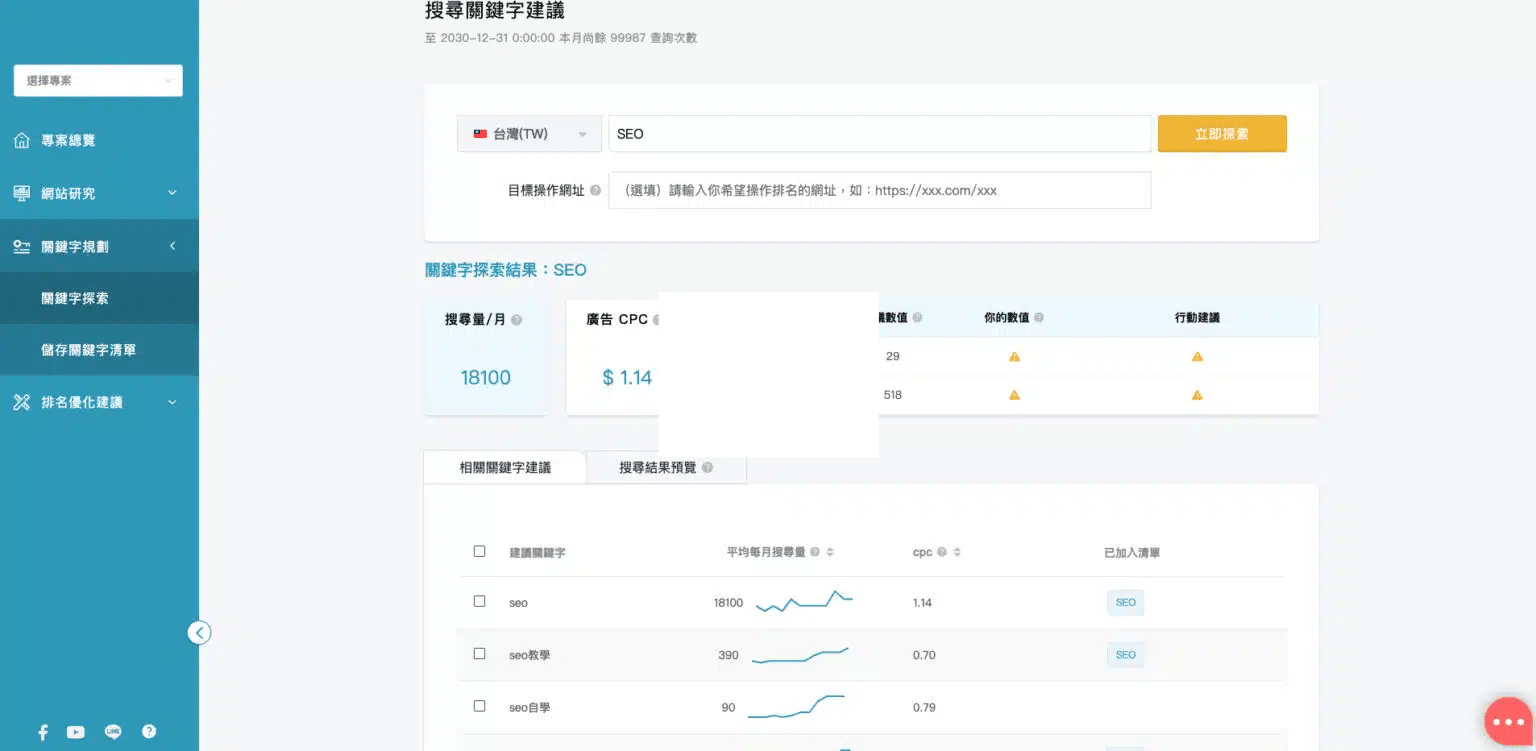1536x751 pixels.
Task: Tick the checkbox next to seo教學
Action: click(479, 654)
